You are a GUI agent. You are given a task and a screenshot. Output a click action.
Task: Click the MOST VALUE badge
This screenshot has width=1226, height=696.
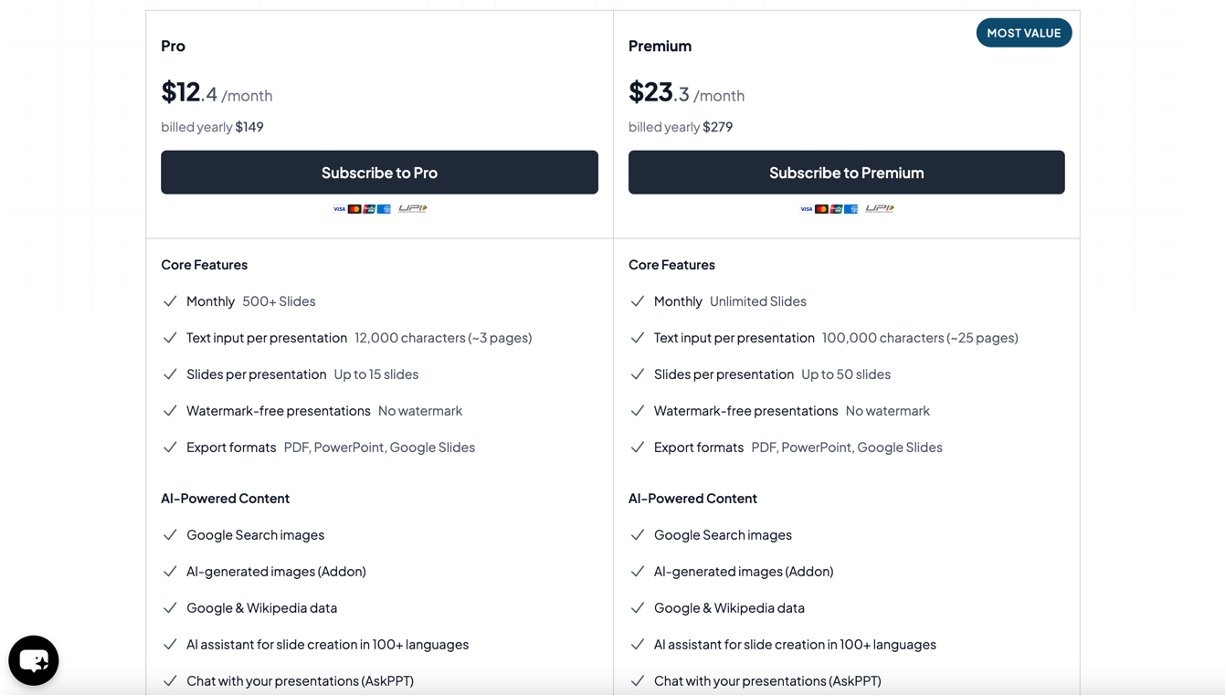click(1024, 33)
